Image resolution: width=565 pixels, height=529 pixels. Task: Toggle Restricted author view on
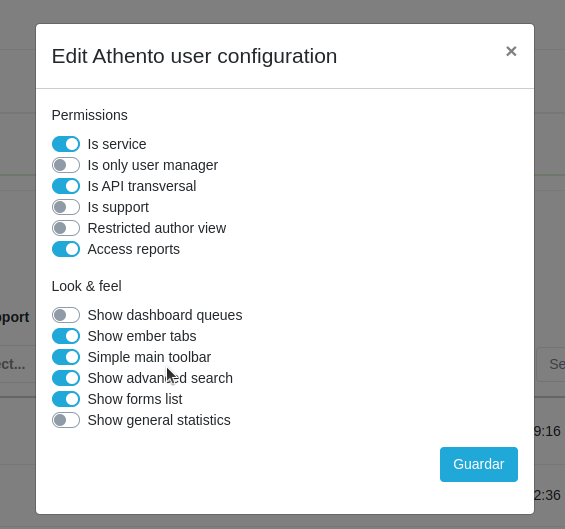66,228
